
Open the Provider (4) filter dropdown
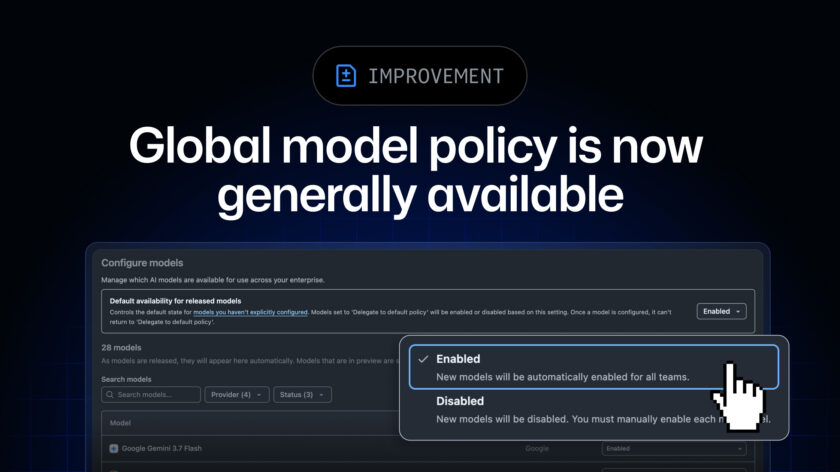point(236,395)
